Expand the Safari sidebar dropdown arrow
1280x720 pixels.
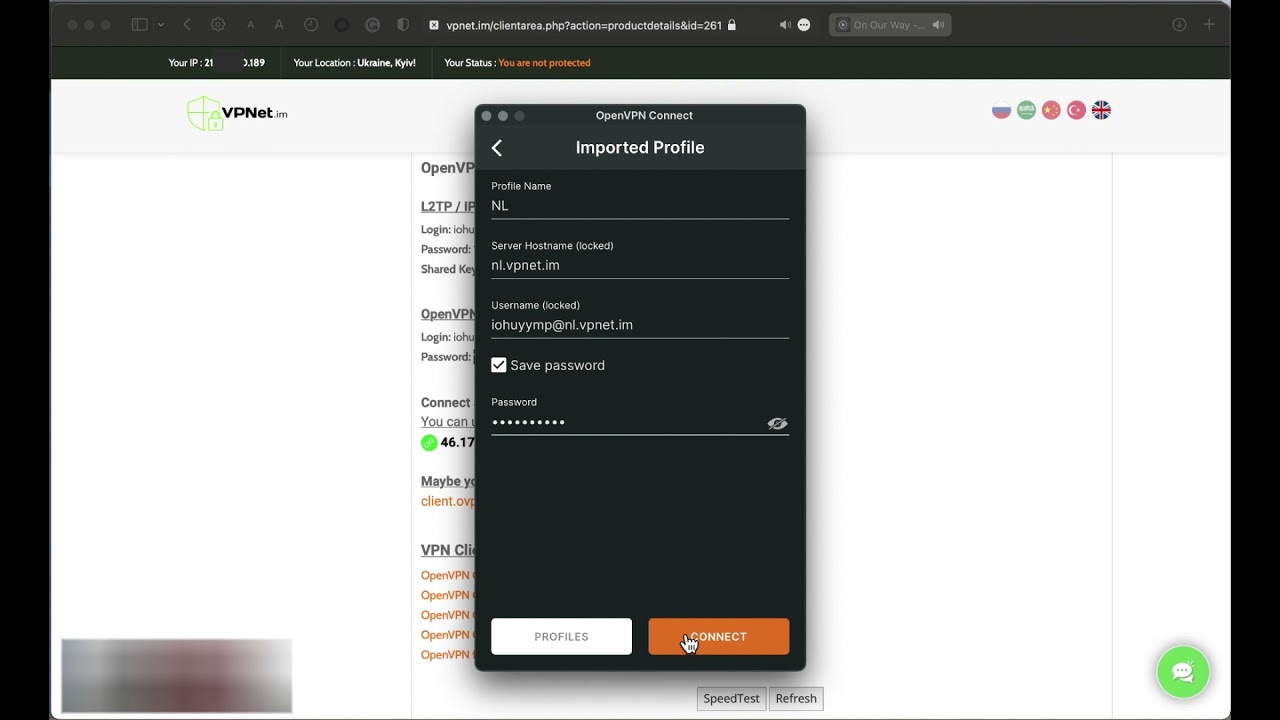point(161,25)
